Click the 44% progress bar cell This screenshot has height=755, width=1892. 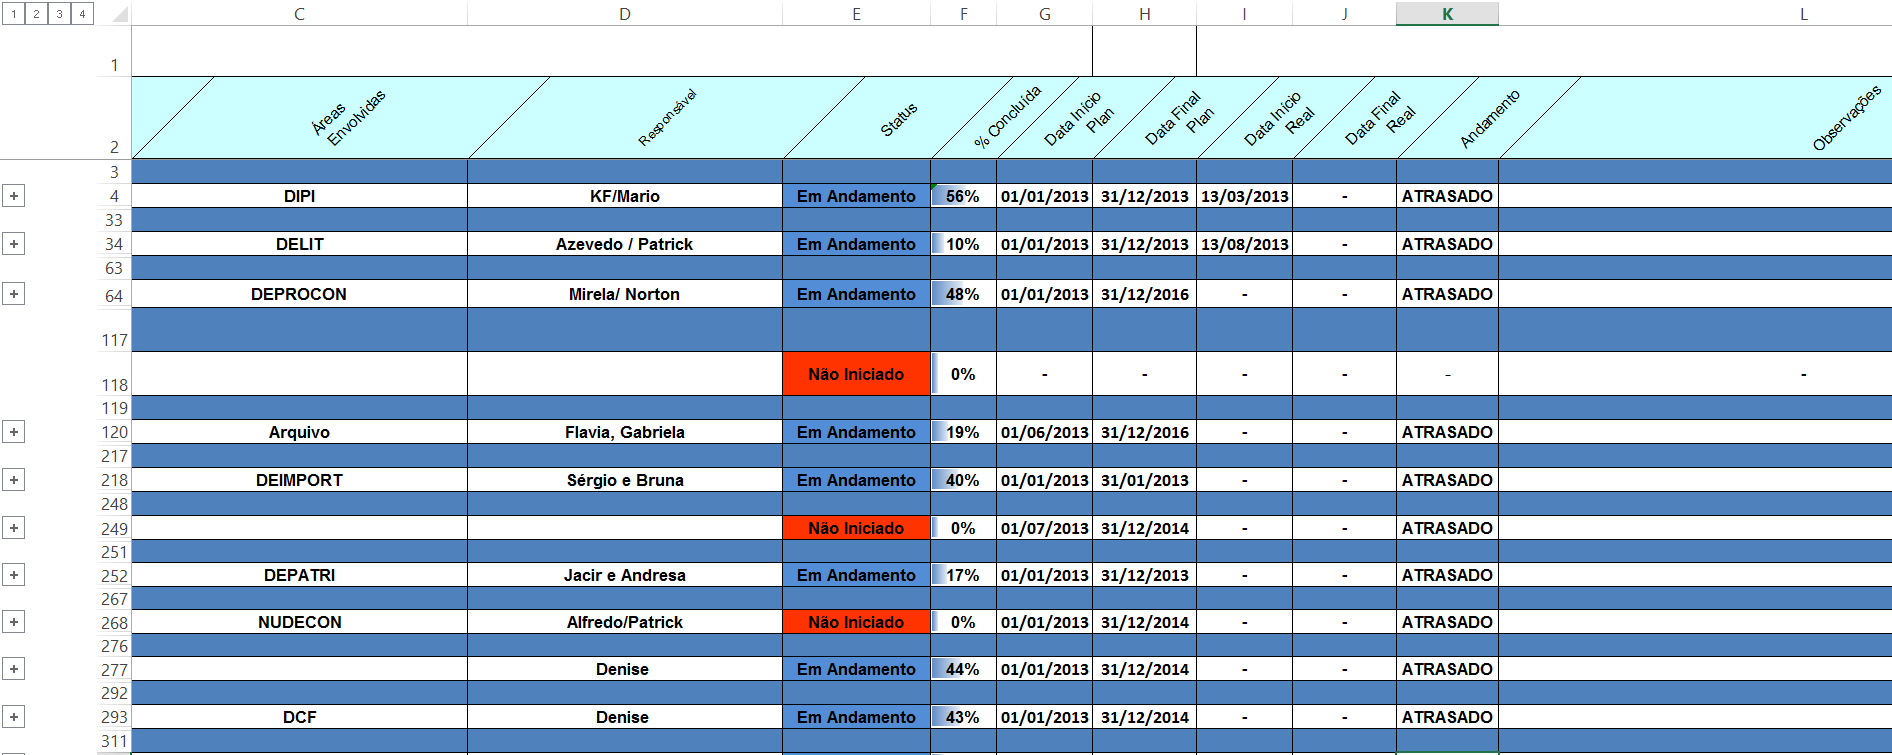(x=963, y=669)
